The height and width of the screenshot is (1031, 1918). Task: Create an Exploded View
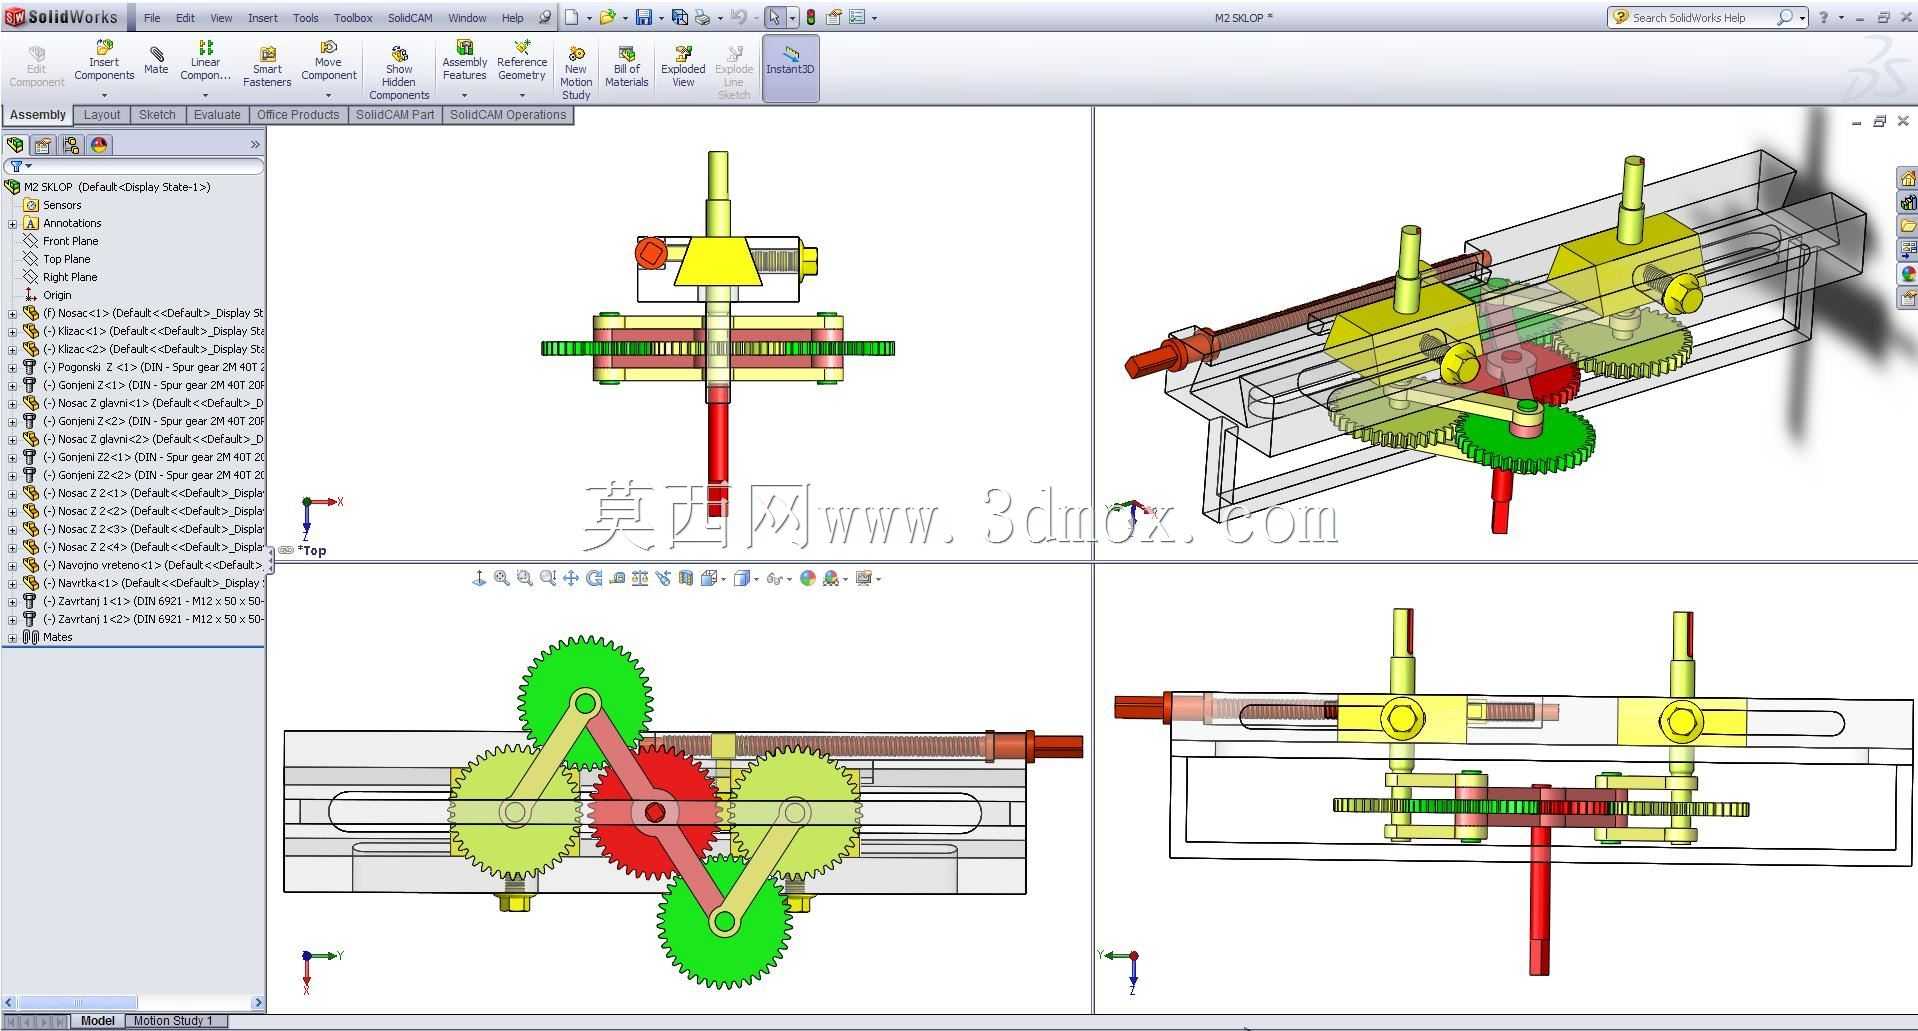click(x=683, y=66)
